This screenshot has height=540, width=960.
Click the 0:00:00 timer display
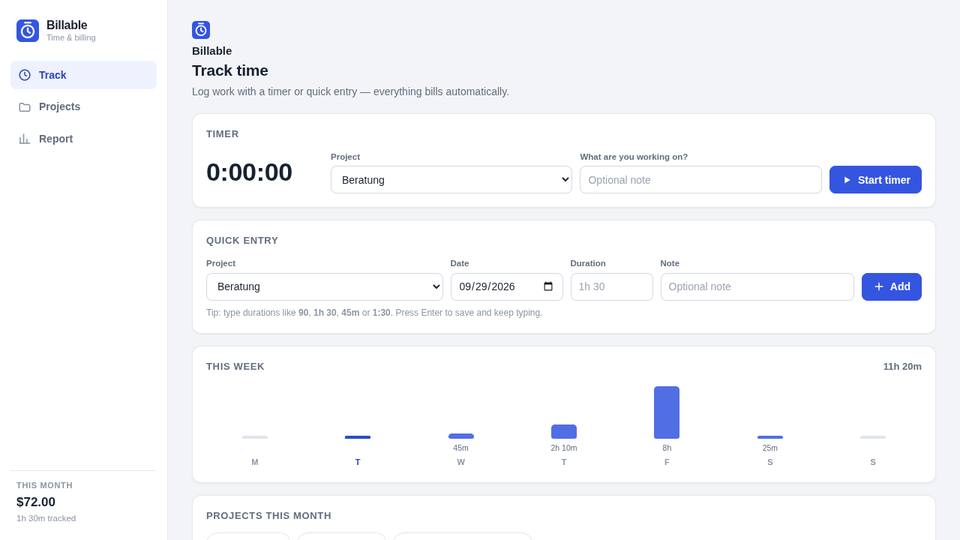tap(249, 173)
